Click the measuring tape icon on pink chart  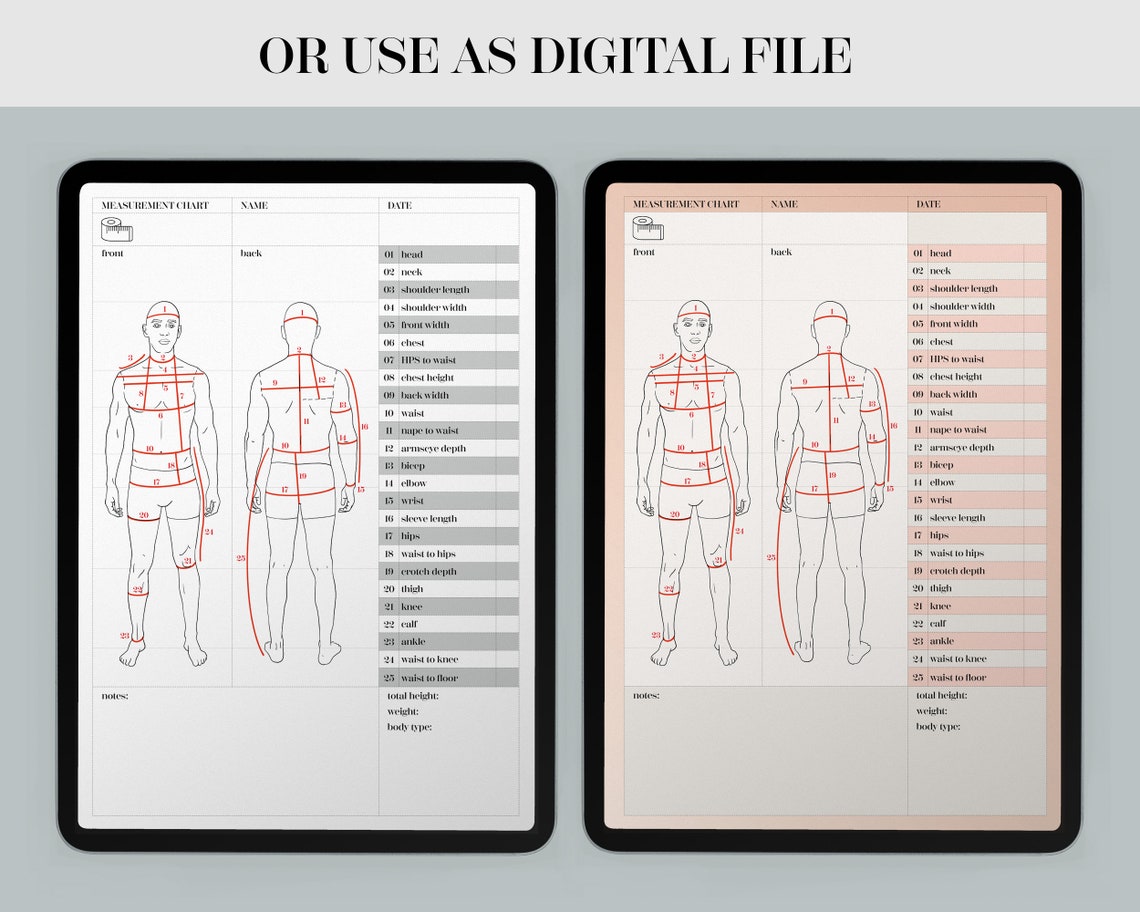click(647, 229)
